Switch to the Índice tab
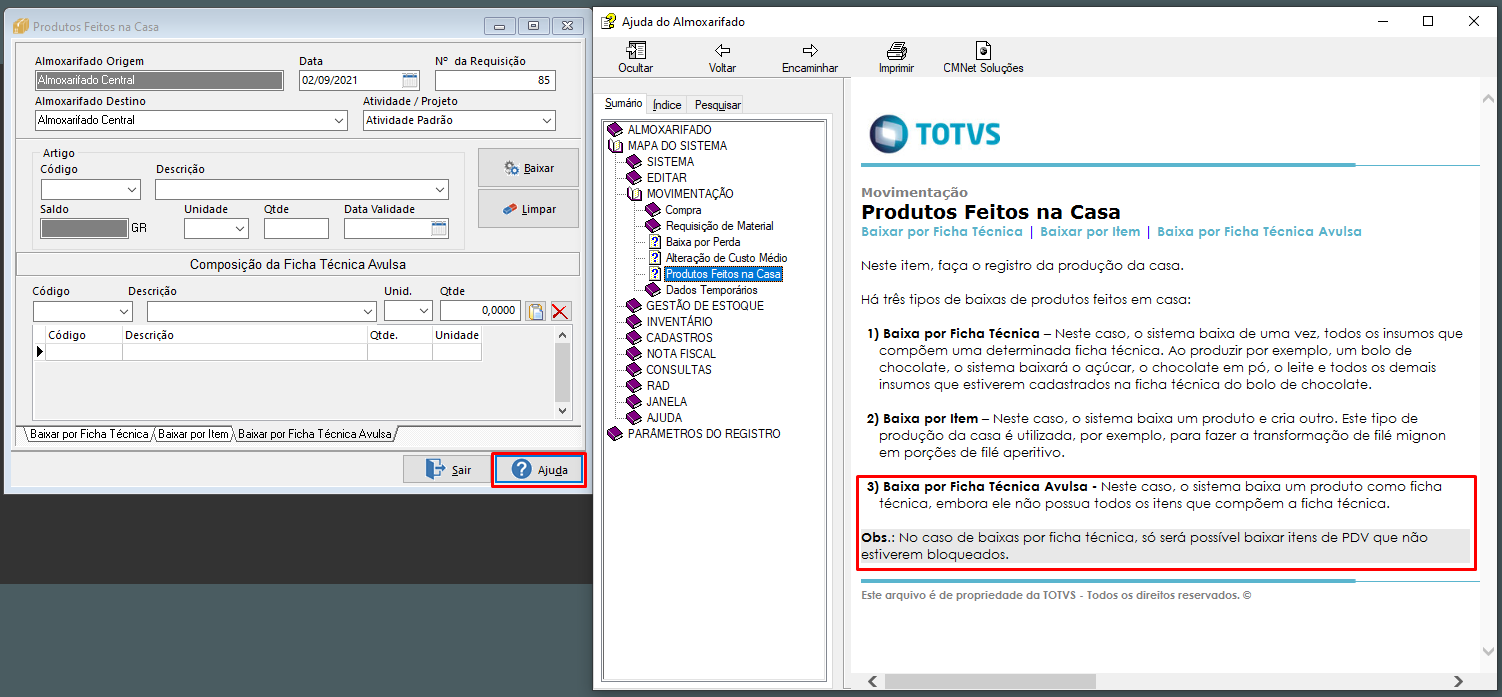Image resolution: width=1502 pixels, height=697 pixels. (x=667, y=104)
